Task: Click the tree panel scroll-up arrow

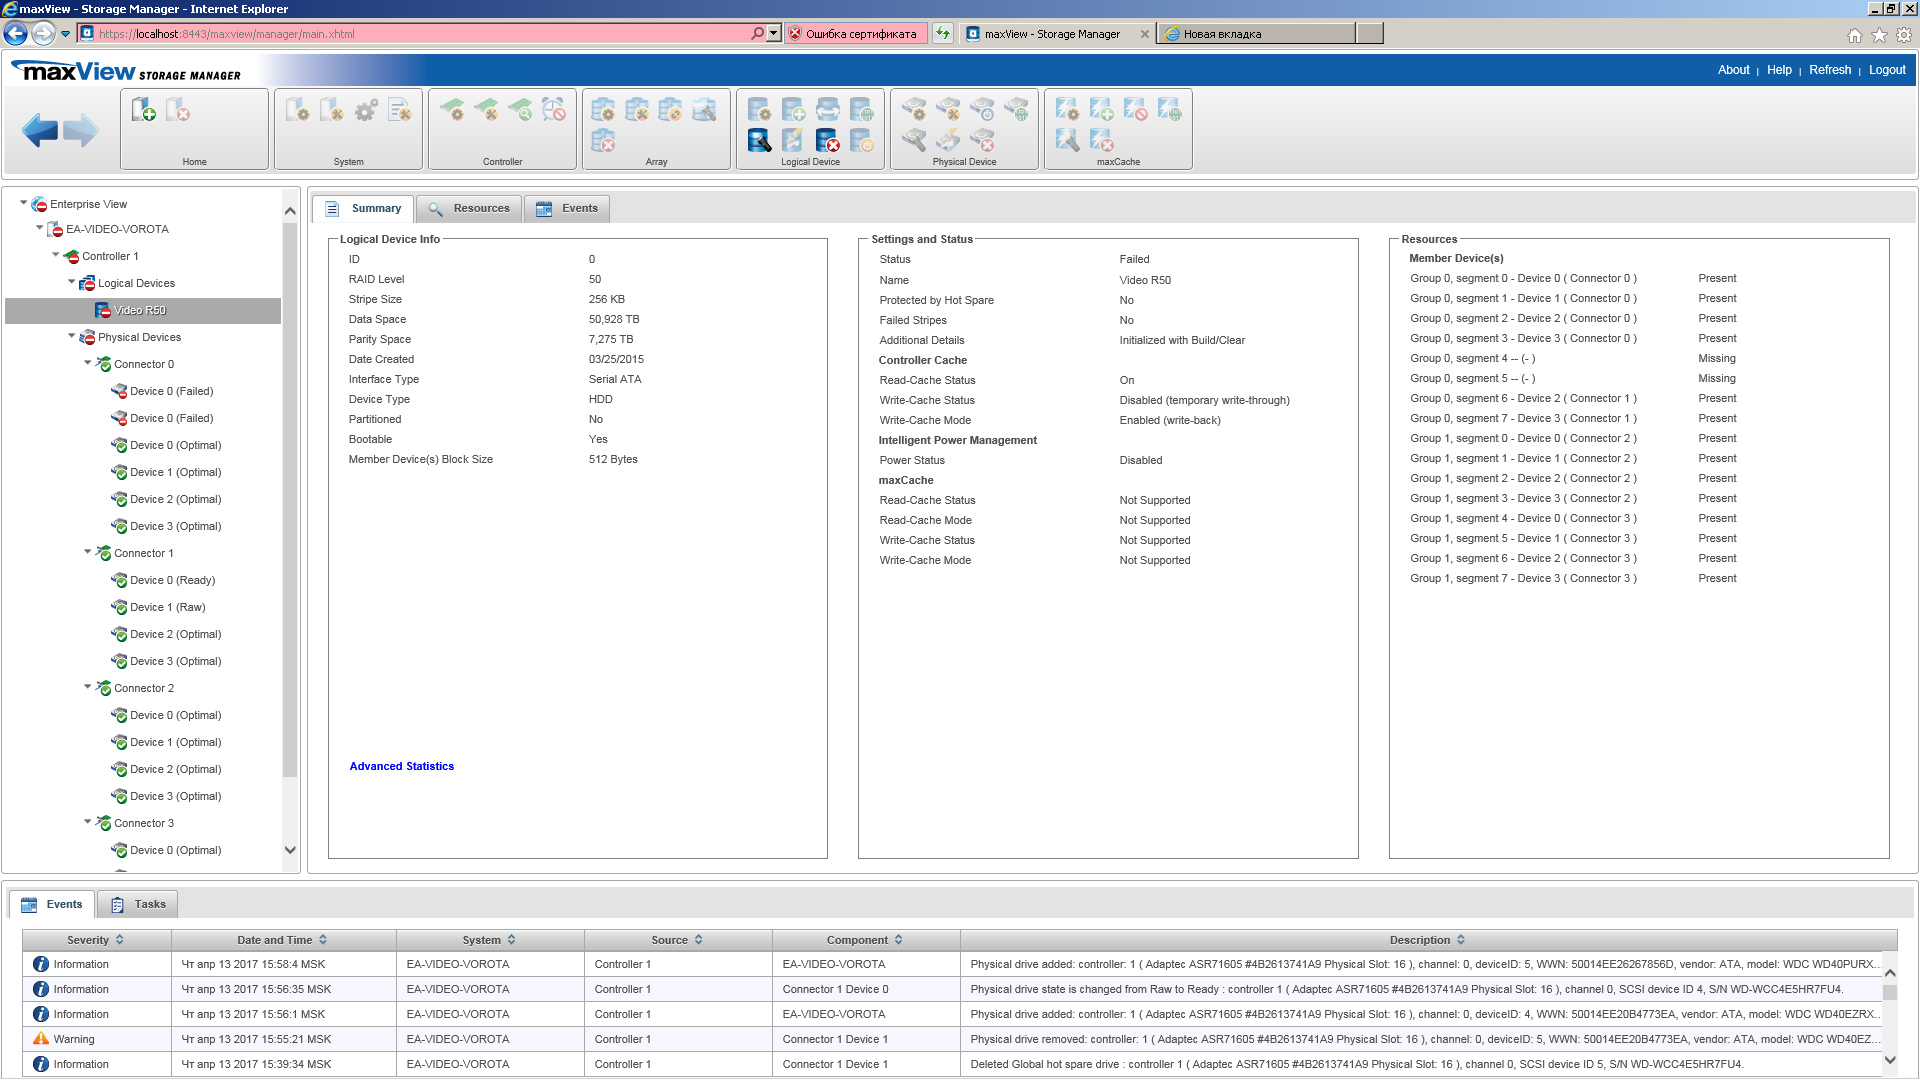Action: (290, 211)
